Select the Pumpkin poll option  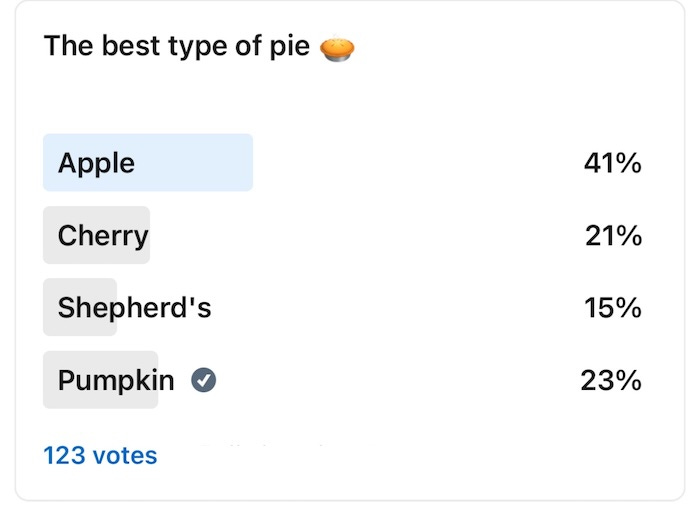click(x=342, y=380)
